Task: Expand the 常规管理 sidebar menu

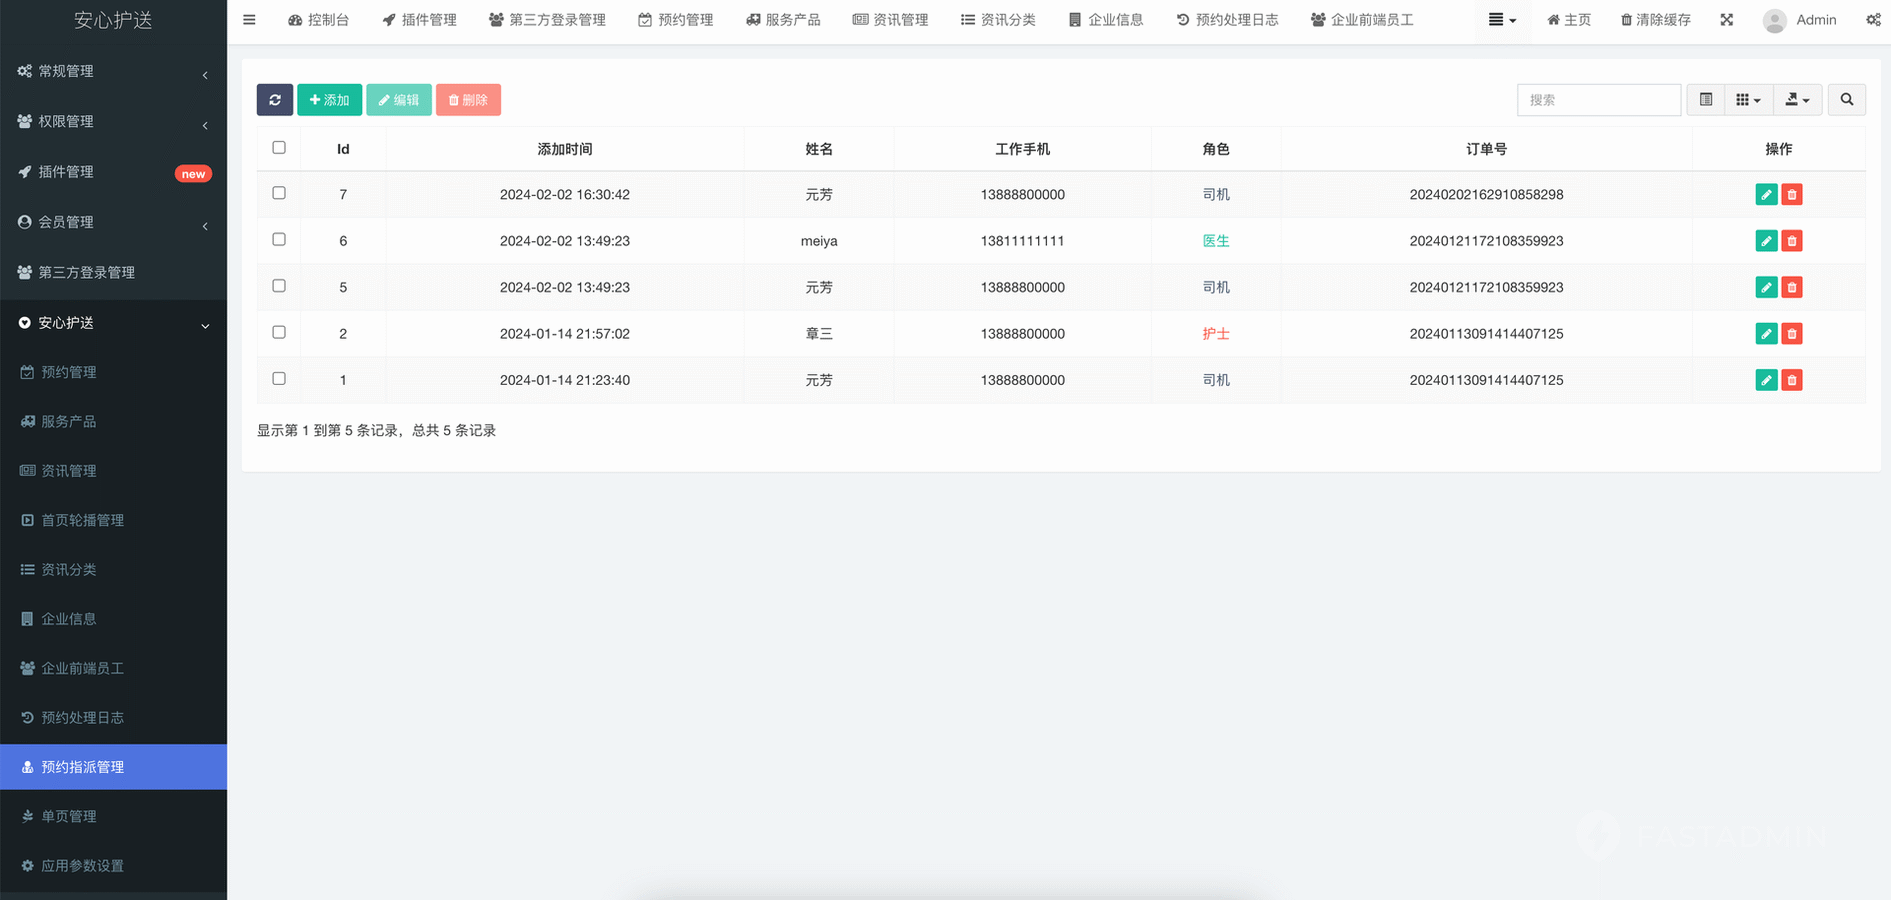Action: tap(113, 72)
